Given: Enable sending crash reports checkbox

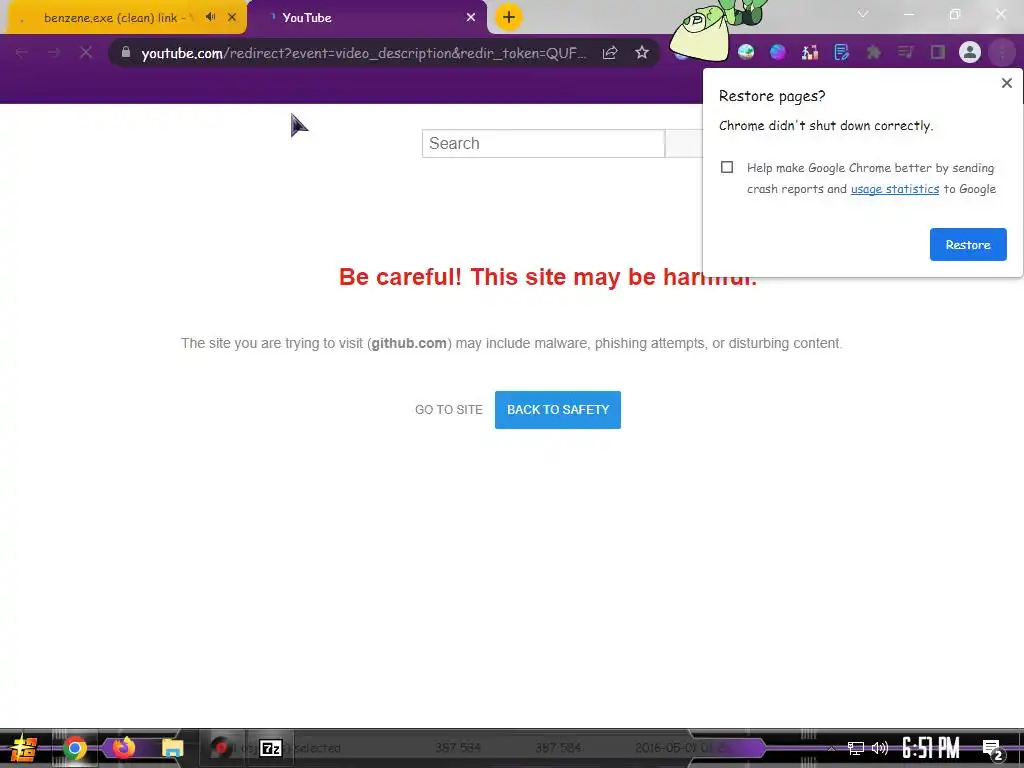Looking at the screenshot, I should click(x=727, y=167).
